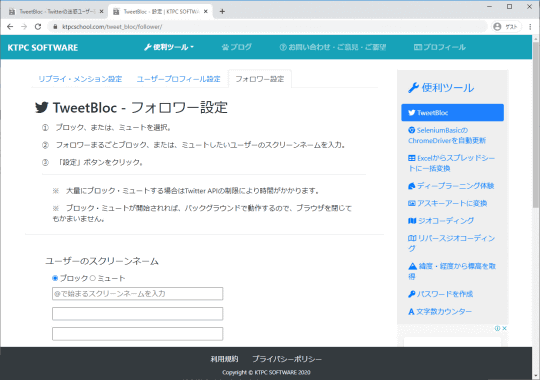The image size is (540, 380).
Task: Select the ミュート radio button
Action: pos(92,278)
